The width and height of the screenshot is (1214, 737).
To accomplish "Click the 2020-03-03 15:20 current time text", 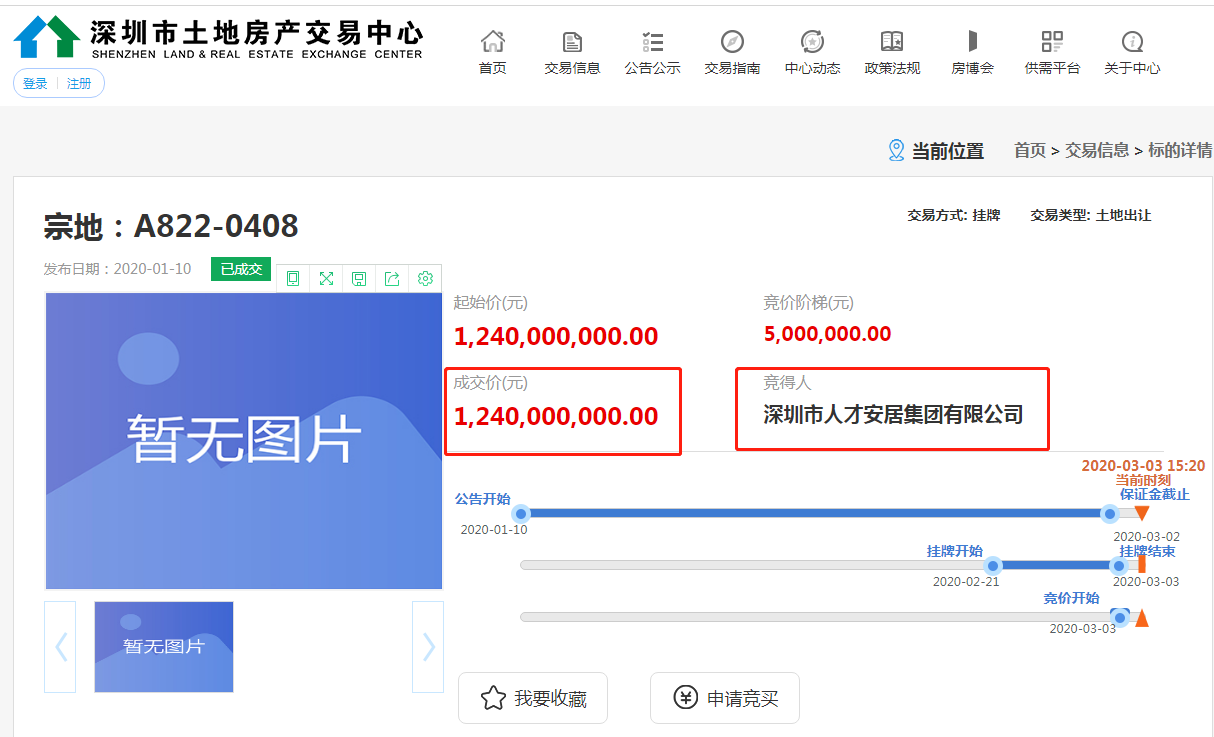I will (1143, 466).
